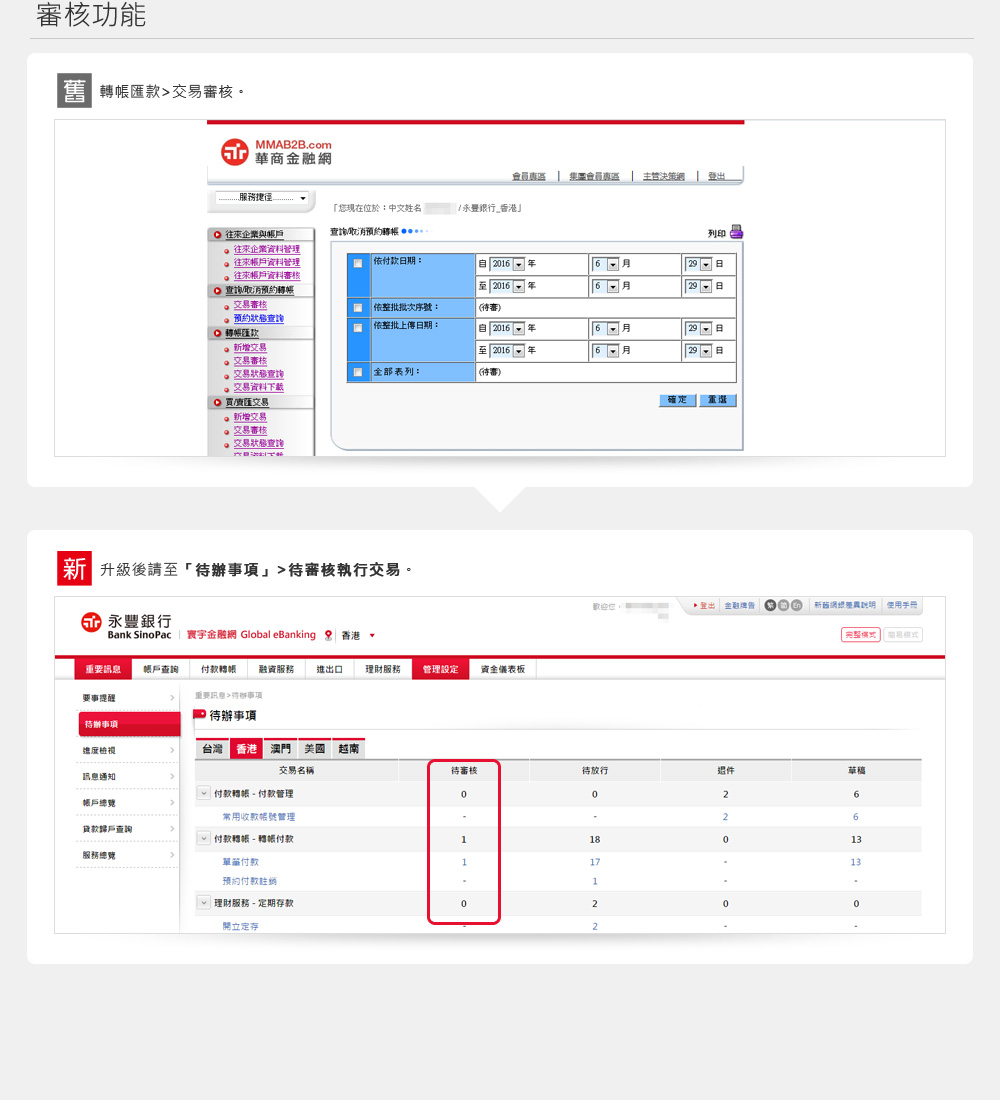This screenshot has height=1100, width=1000.
Task: Open the 資金儀表板 main menu tab
Action: [x=502, y=669]
